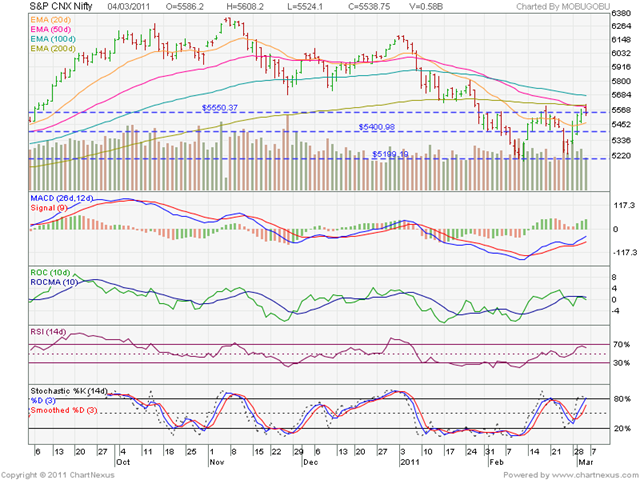Select the "EMA (20d)" legend label
Screen dimensions: 640x480
coord(50,20)
